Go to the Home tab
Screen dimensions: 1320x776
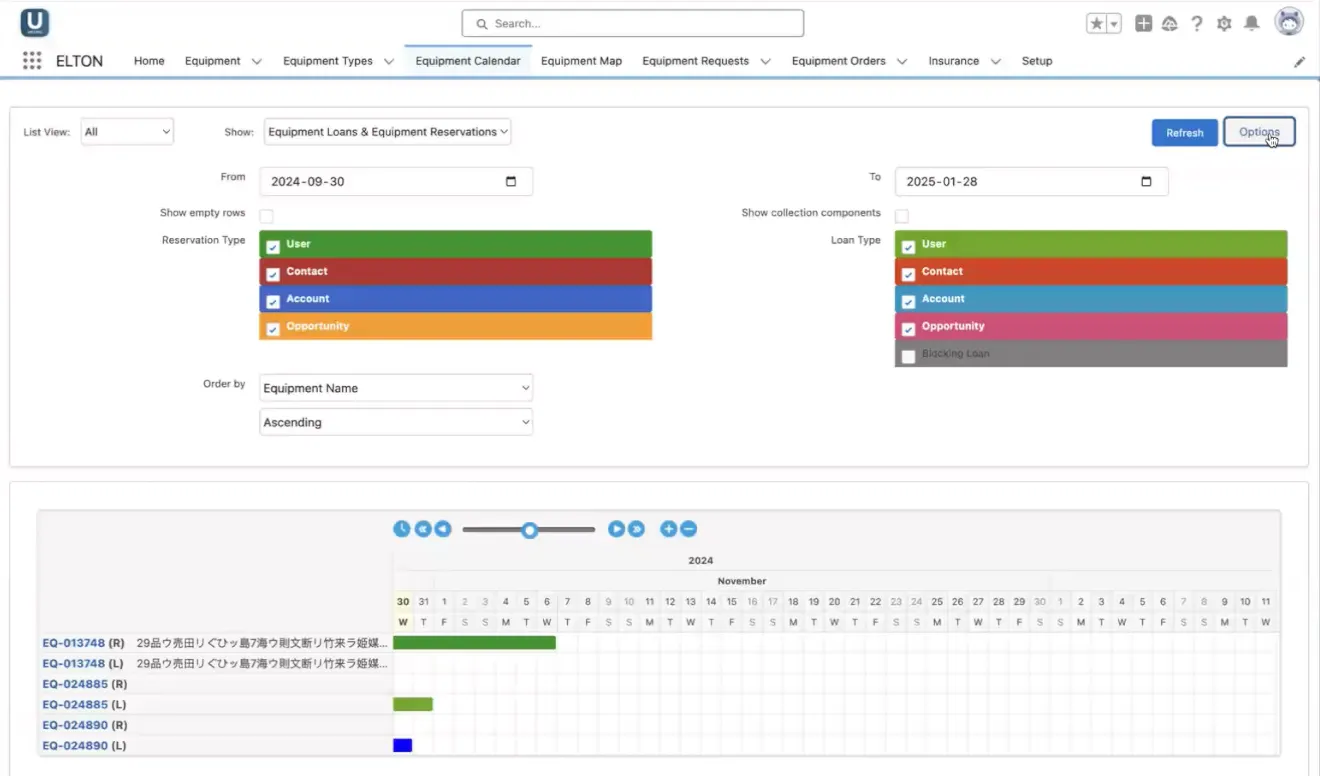point(149,61)
